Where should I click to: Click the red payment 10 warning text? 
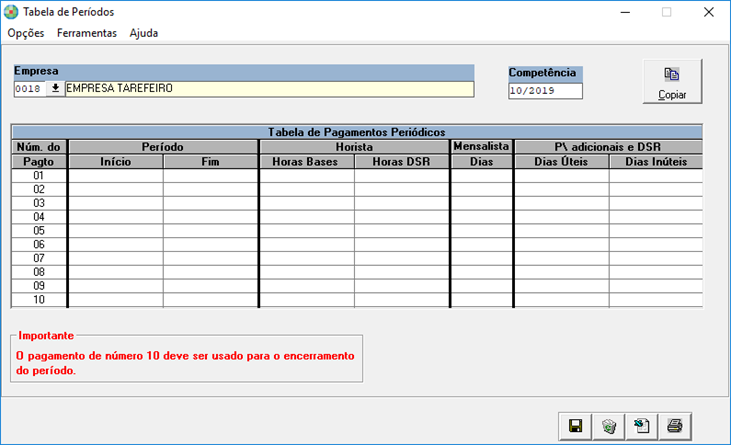tap(185, 363)
